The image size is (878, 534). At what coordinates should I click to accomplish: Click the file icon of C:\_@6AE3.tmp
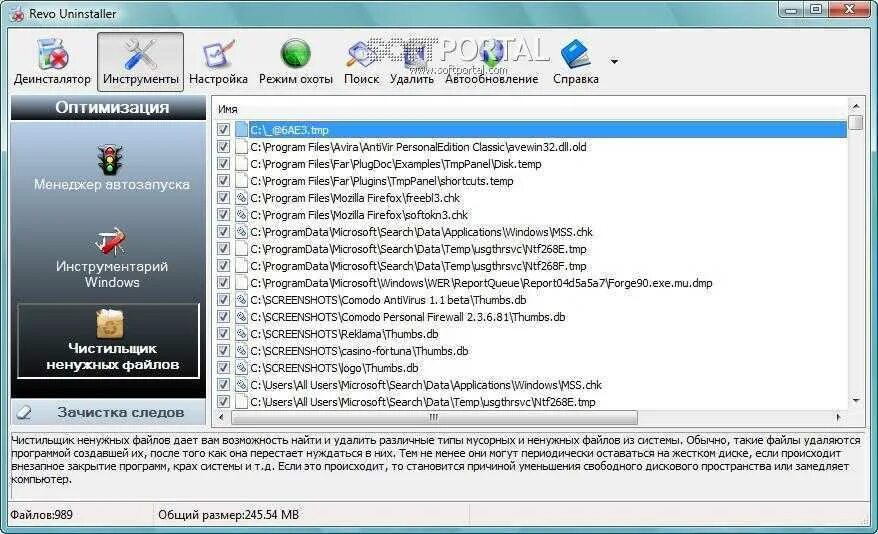241,130
